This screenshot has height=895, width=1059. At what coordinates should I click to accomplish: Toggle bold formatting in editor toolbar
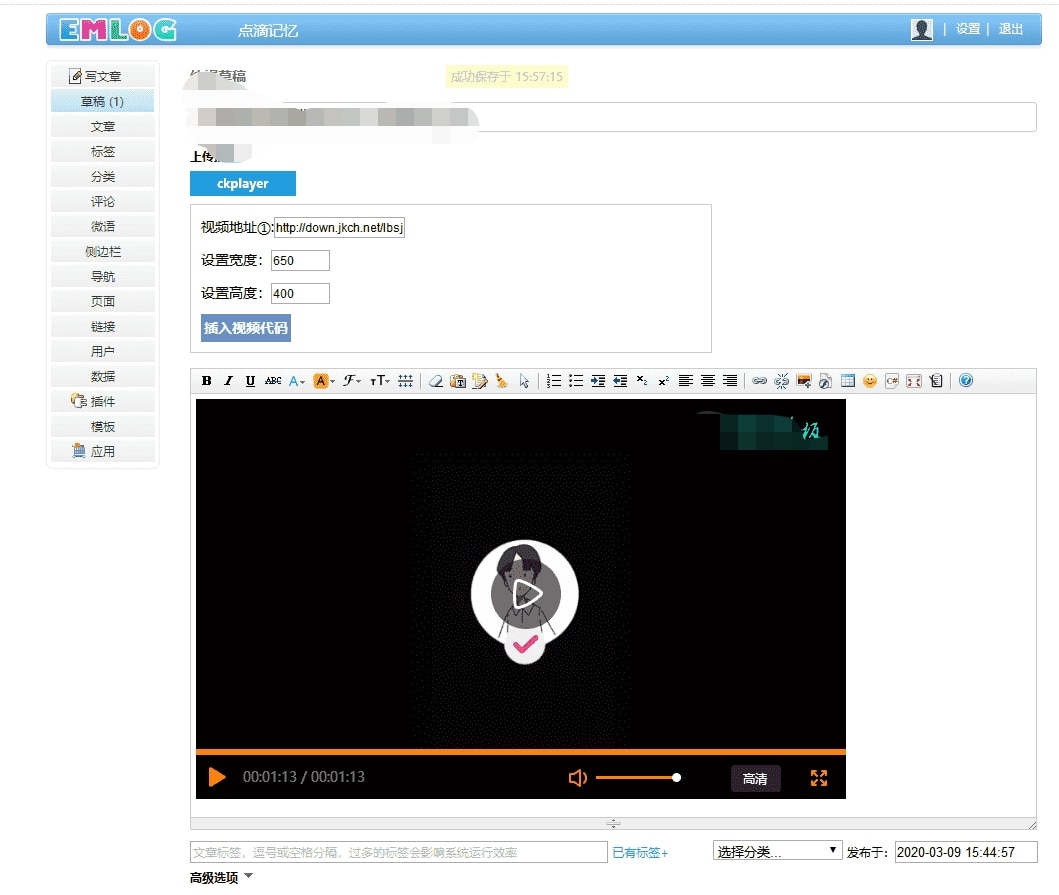coord(207,381)
